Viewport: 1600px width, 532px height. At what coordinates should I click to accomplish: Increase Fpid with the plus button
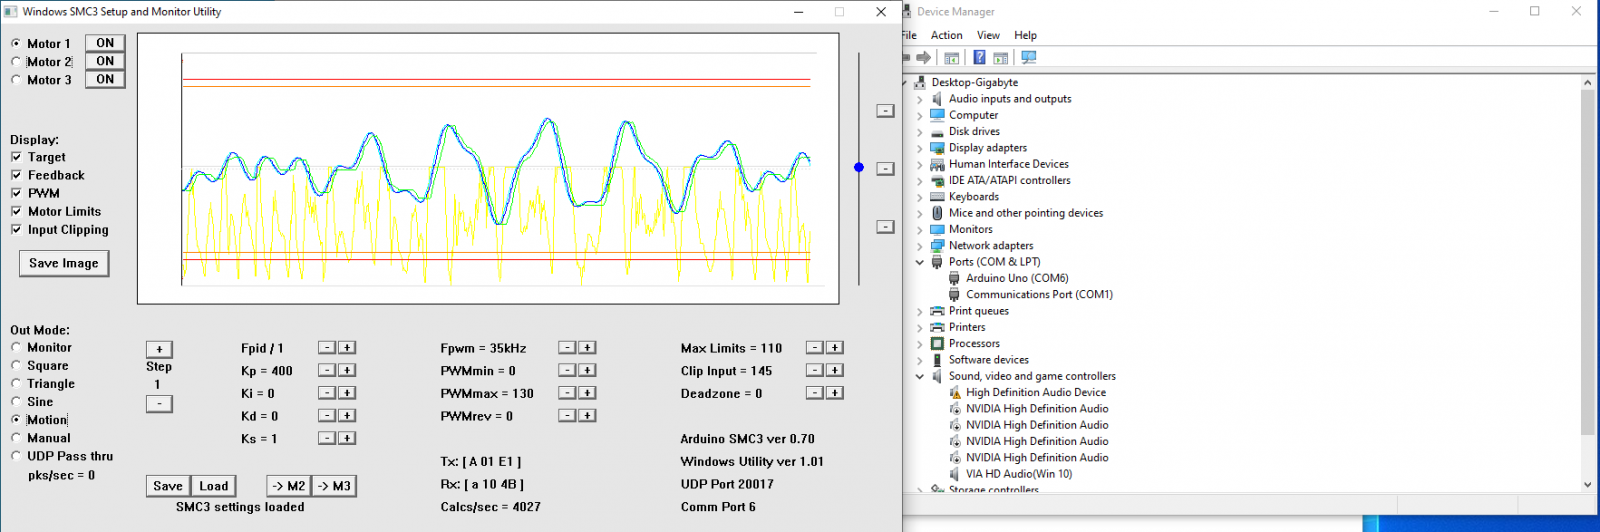click(x=347, y=347)
